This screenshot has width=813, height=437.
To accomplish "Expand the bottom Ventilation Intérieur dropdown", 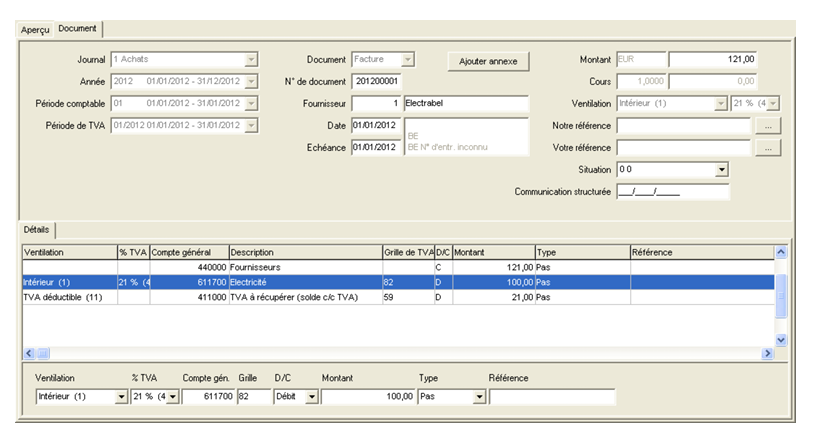I will click(121, 397).
